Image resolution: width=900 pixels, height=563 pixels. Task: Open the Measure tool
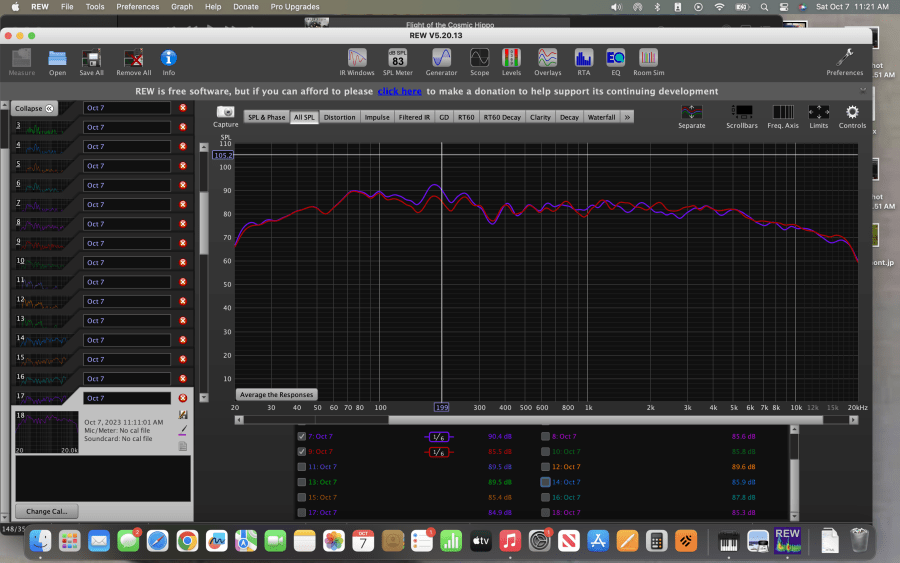(22, 62)
